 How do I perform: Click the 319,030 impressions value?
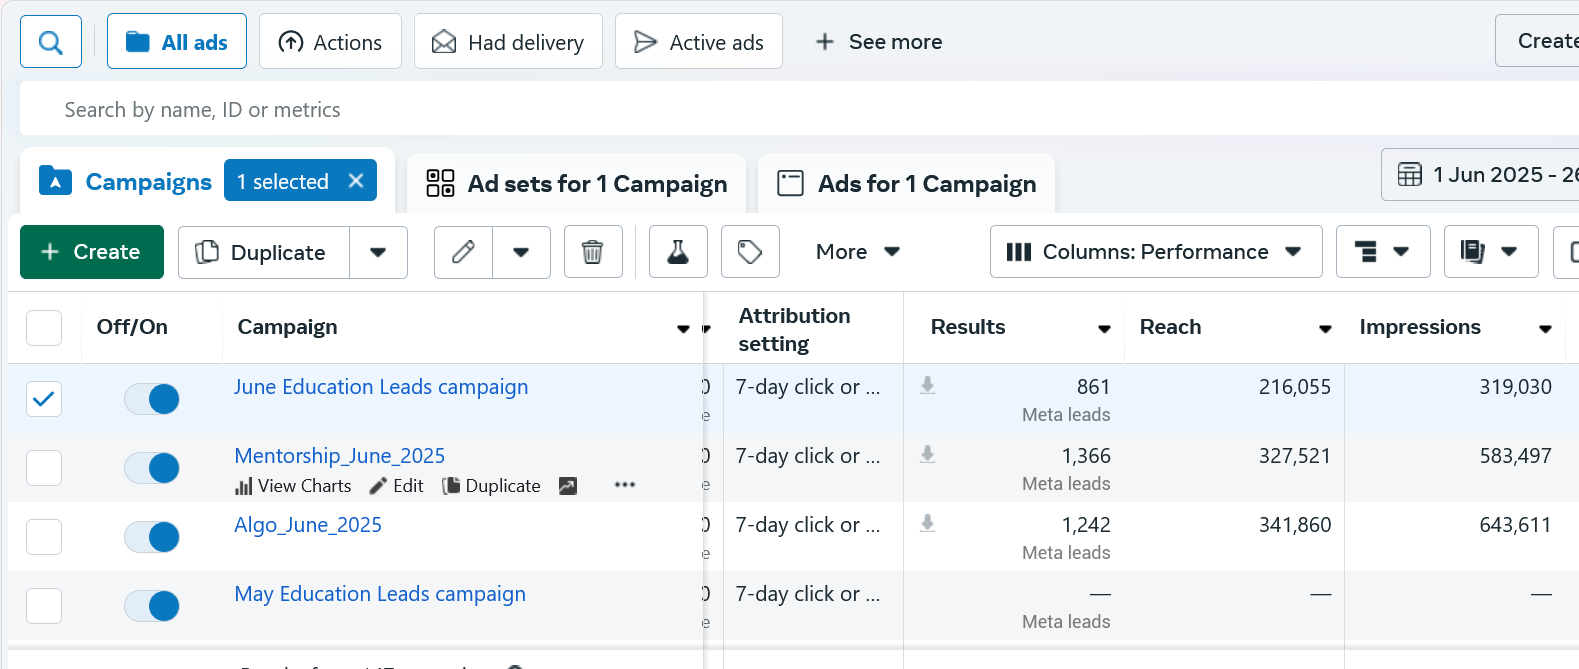[1516, 387]
